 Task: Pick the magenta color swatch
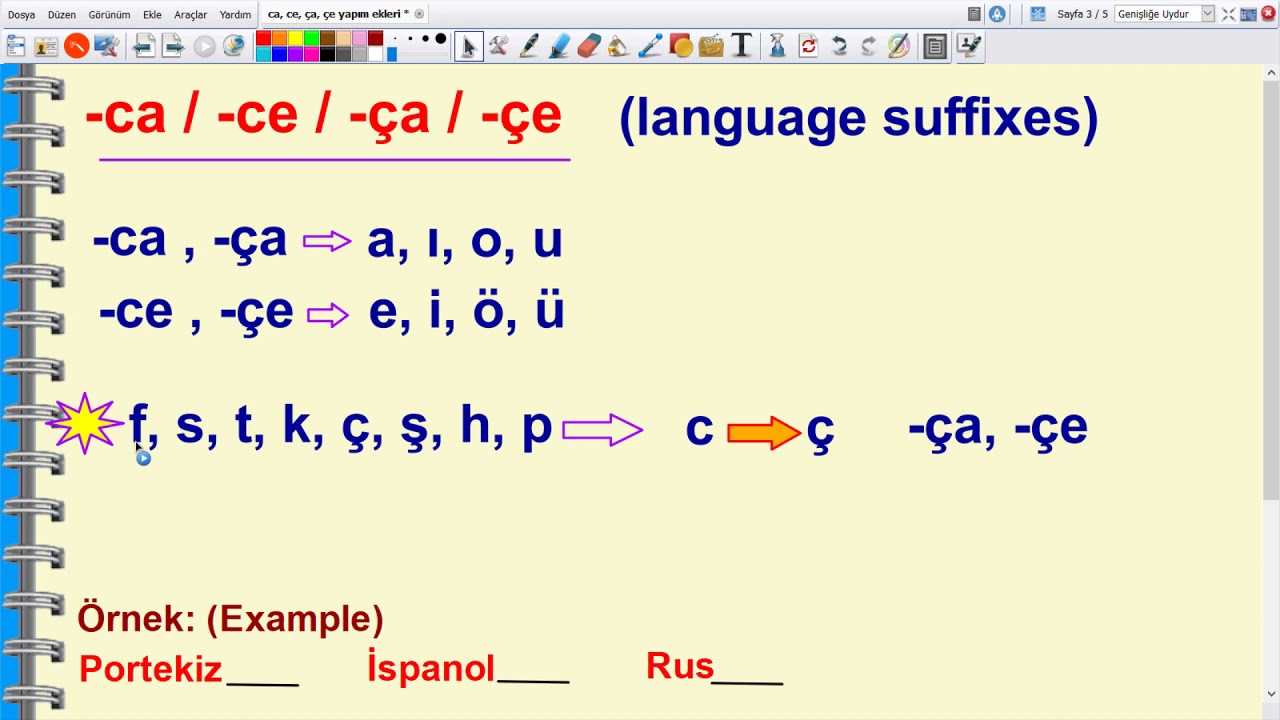311,54
